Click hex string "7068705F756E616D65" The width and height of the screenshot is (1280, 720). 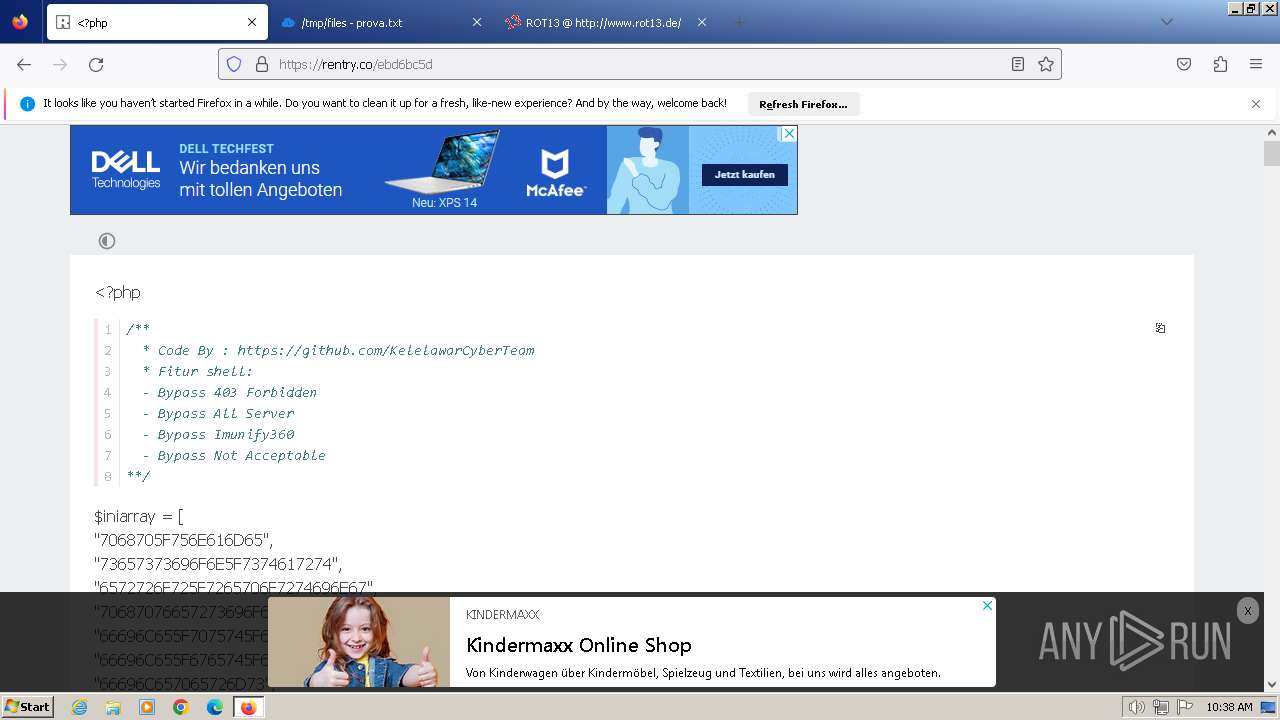pos(183,540)
